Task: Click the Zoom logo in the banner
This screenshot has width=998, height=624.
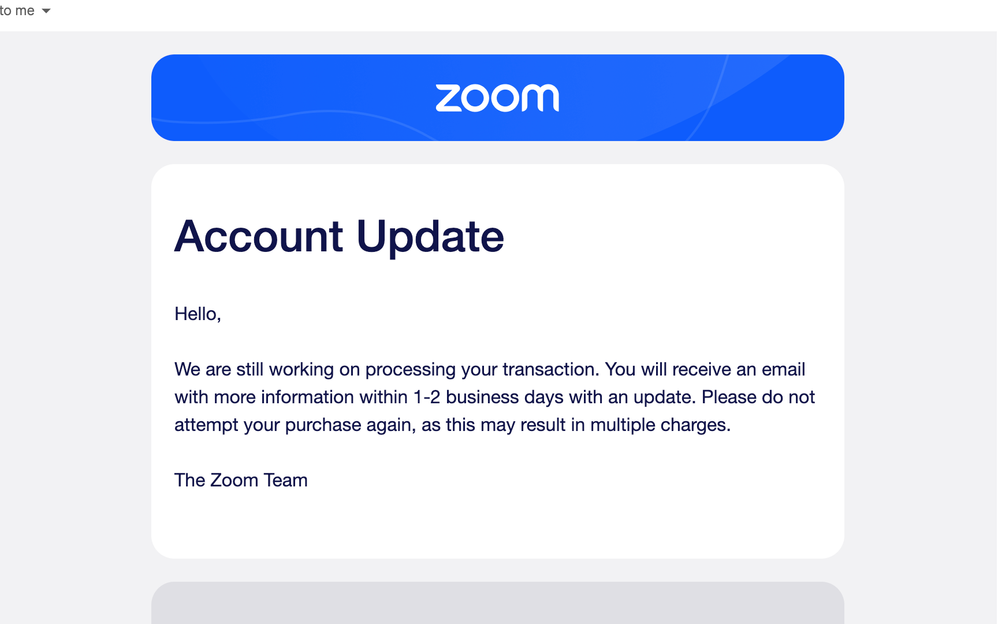Action: tap(497, 98)
